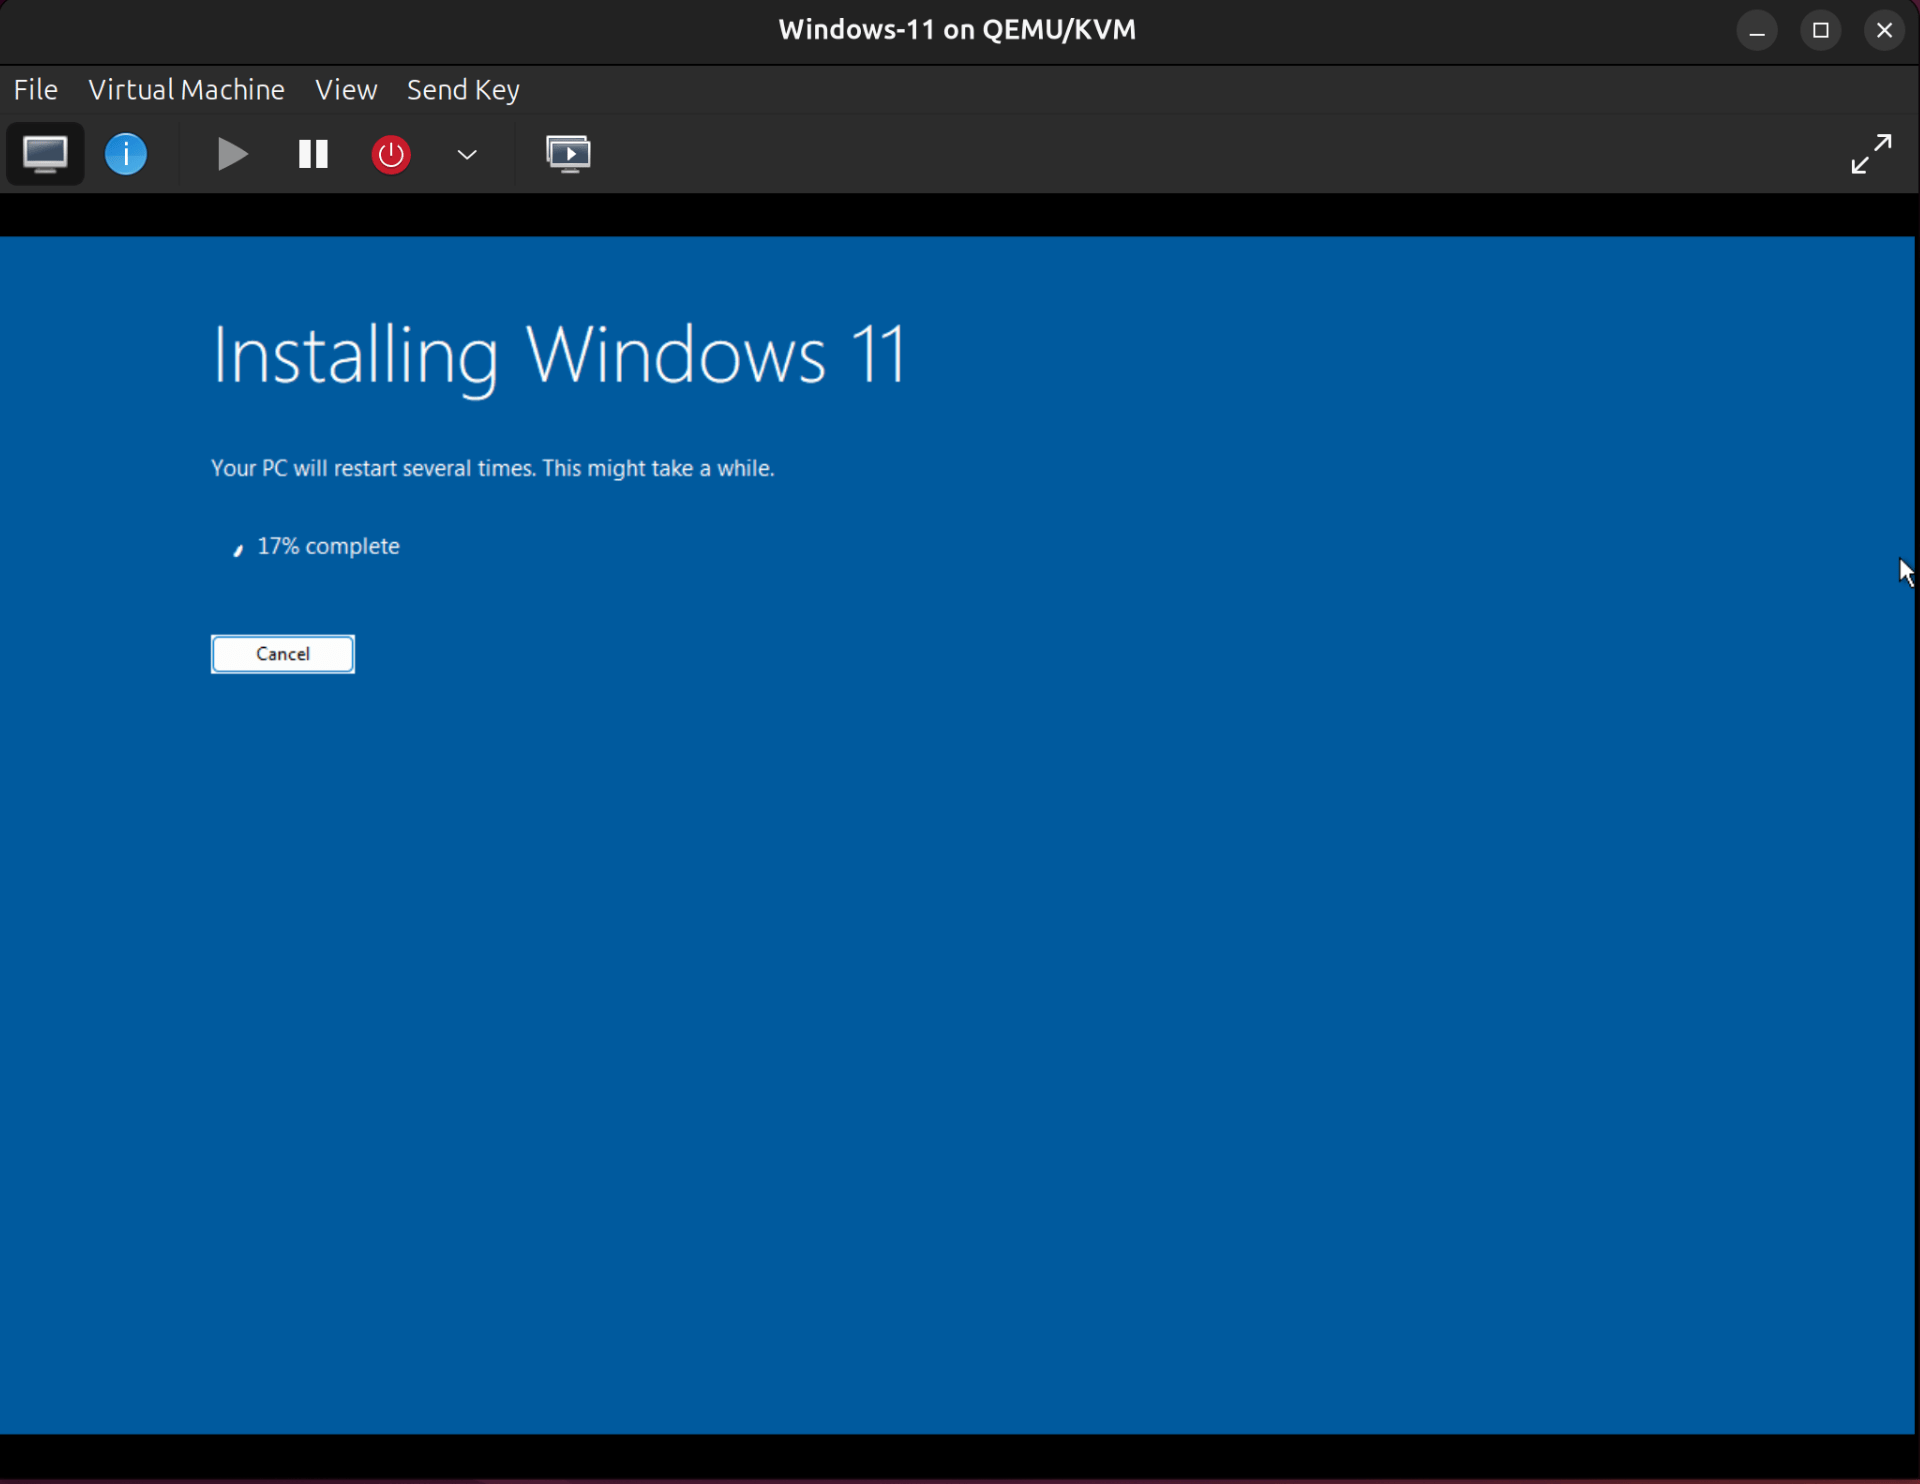Image resolution: width=1920 pixels, height=1484 pixels.
Task: Click the Installing Windows 11 heading
Action: 559,355
